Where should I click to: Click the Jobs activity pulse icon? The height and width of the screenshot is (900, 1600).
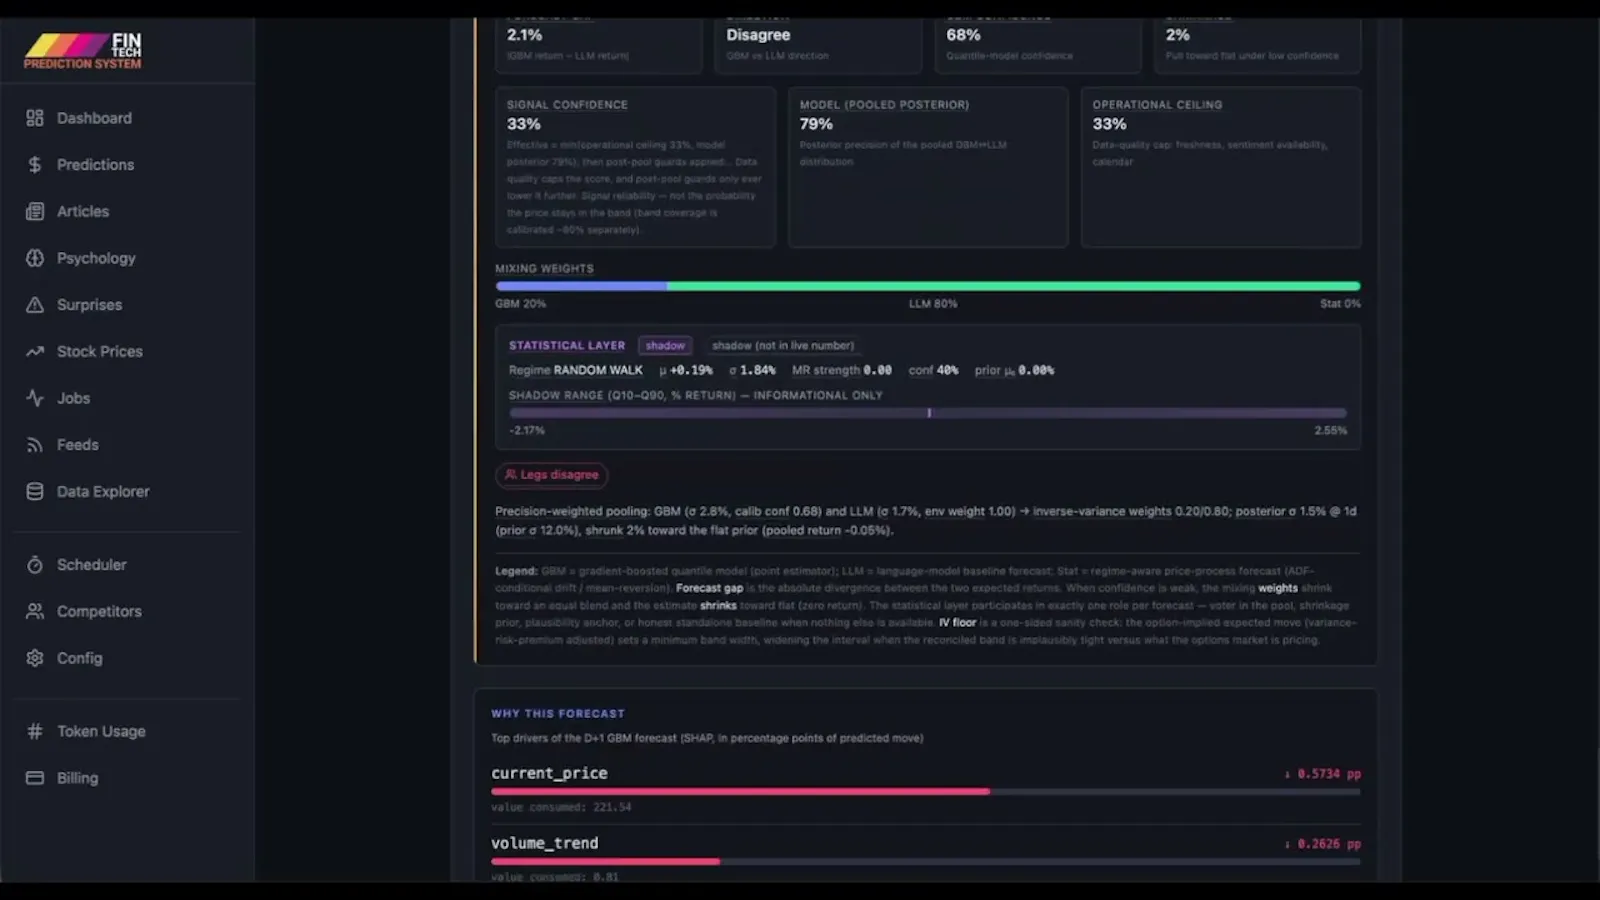point(35,398)
